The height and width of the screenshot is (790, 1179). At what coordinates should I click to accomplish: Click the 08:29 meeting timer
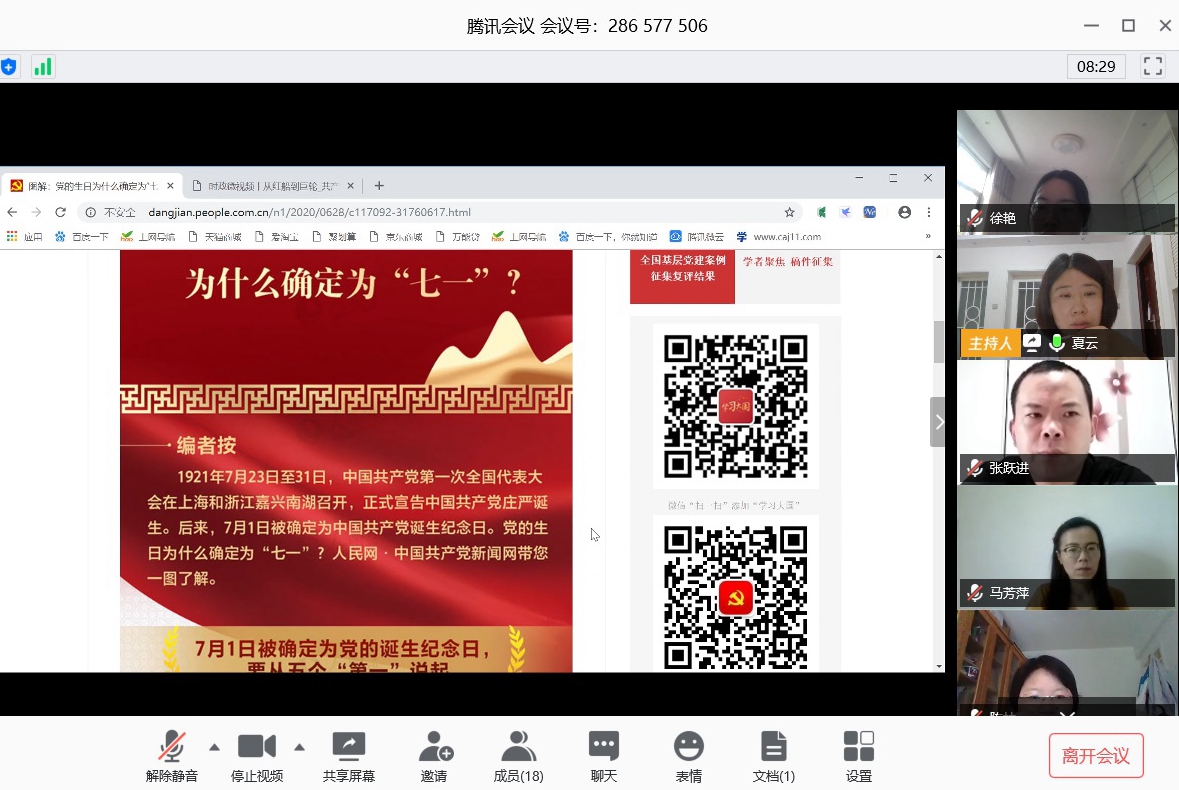(x=1096, y=66)
